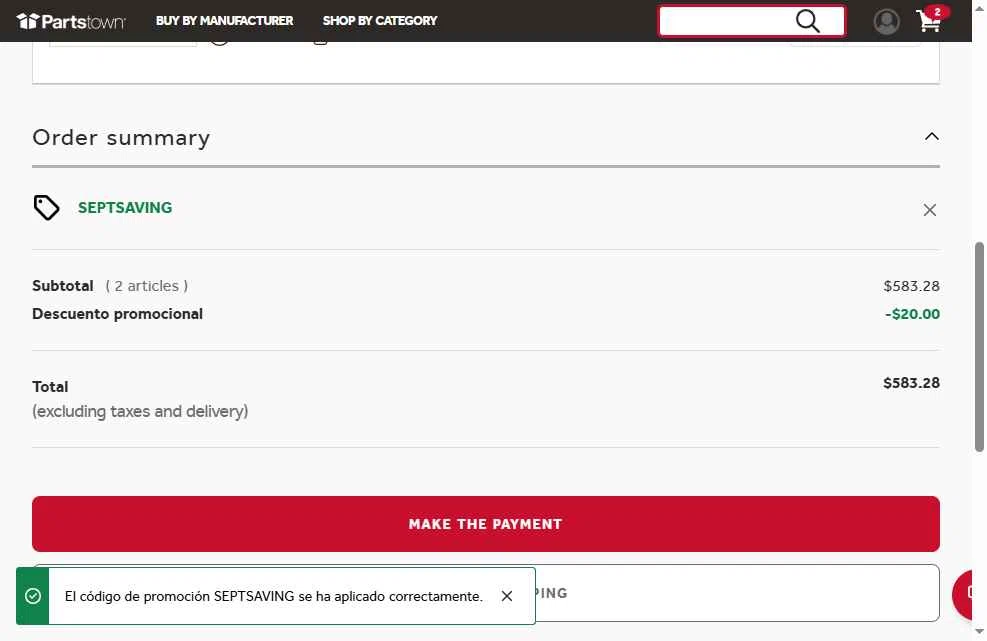Click the cart item count badge
This screenshot has height=641, width=987.
point(937,12)
